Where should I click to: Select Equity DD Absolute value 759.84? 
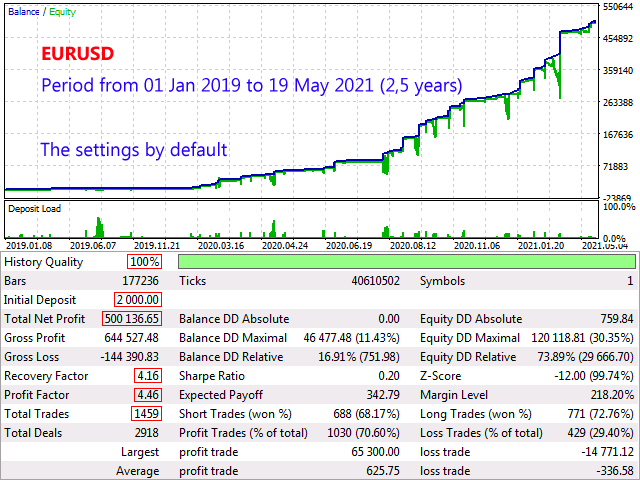(x=617, y=319)
